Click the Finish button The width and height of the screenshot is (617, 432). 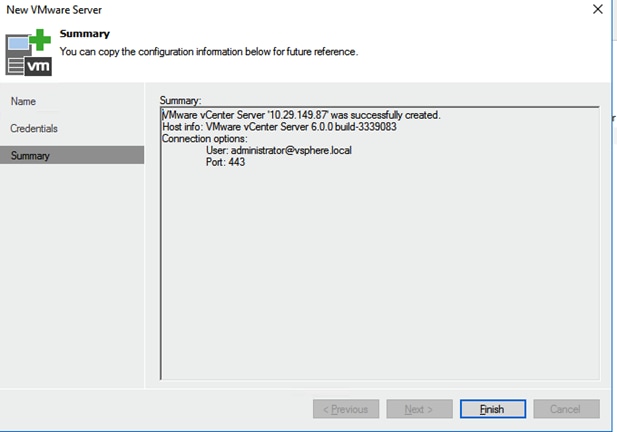(493, 409)
